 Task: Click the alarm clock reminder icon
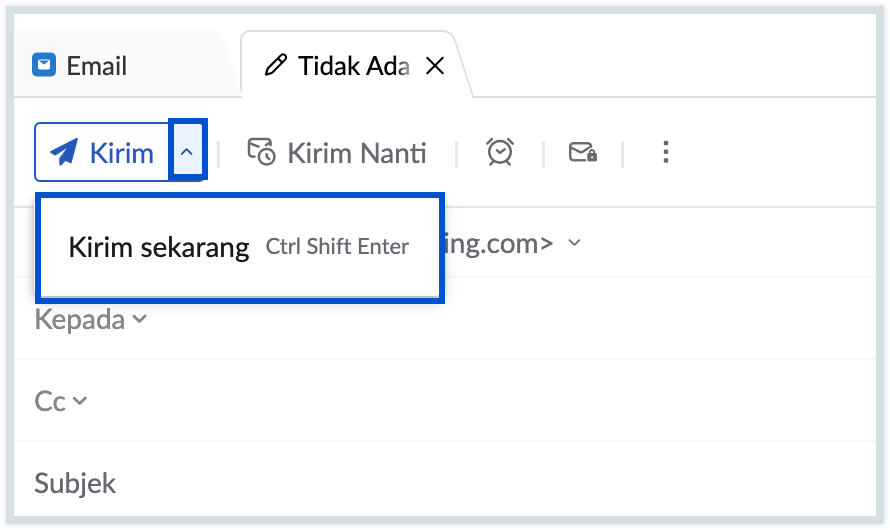(x=500, y=152)
